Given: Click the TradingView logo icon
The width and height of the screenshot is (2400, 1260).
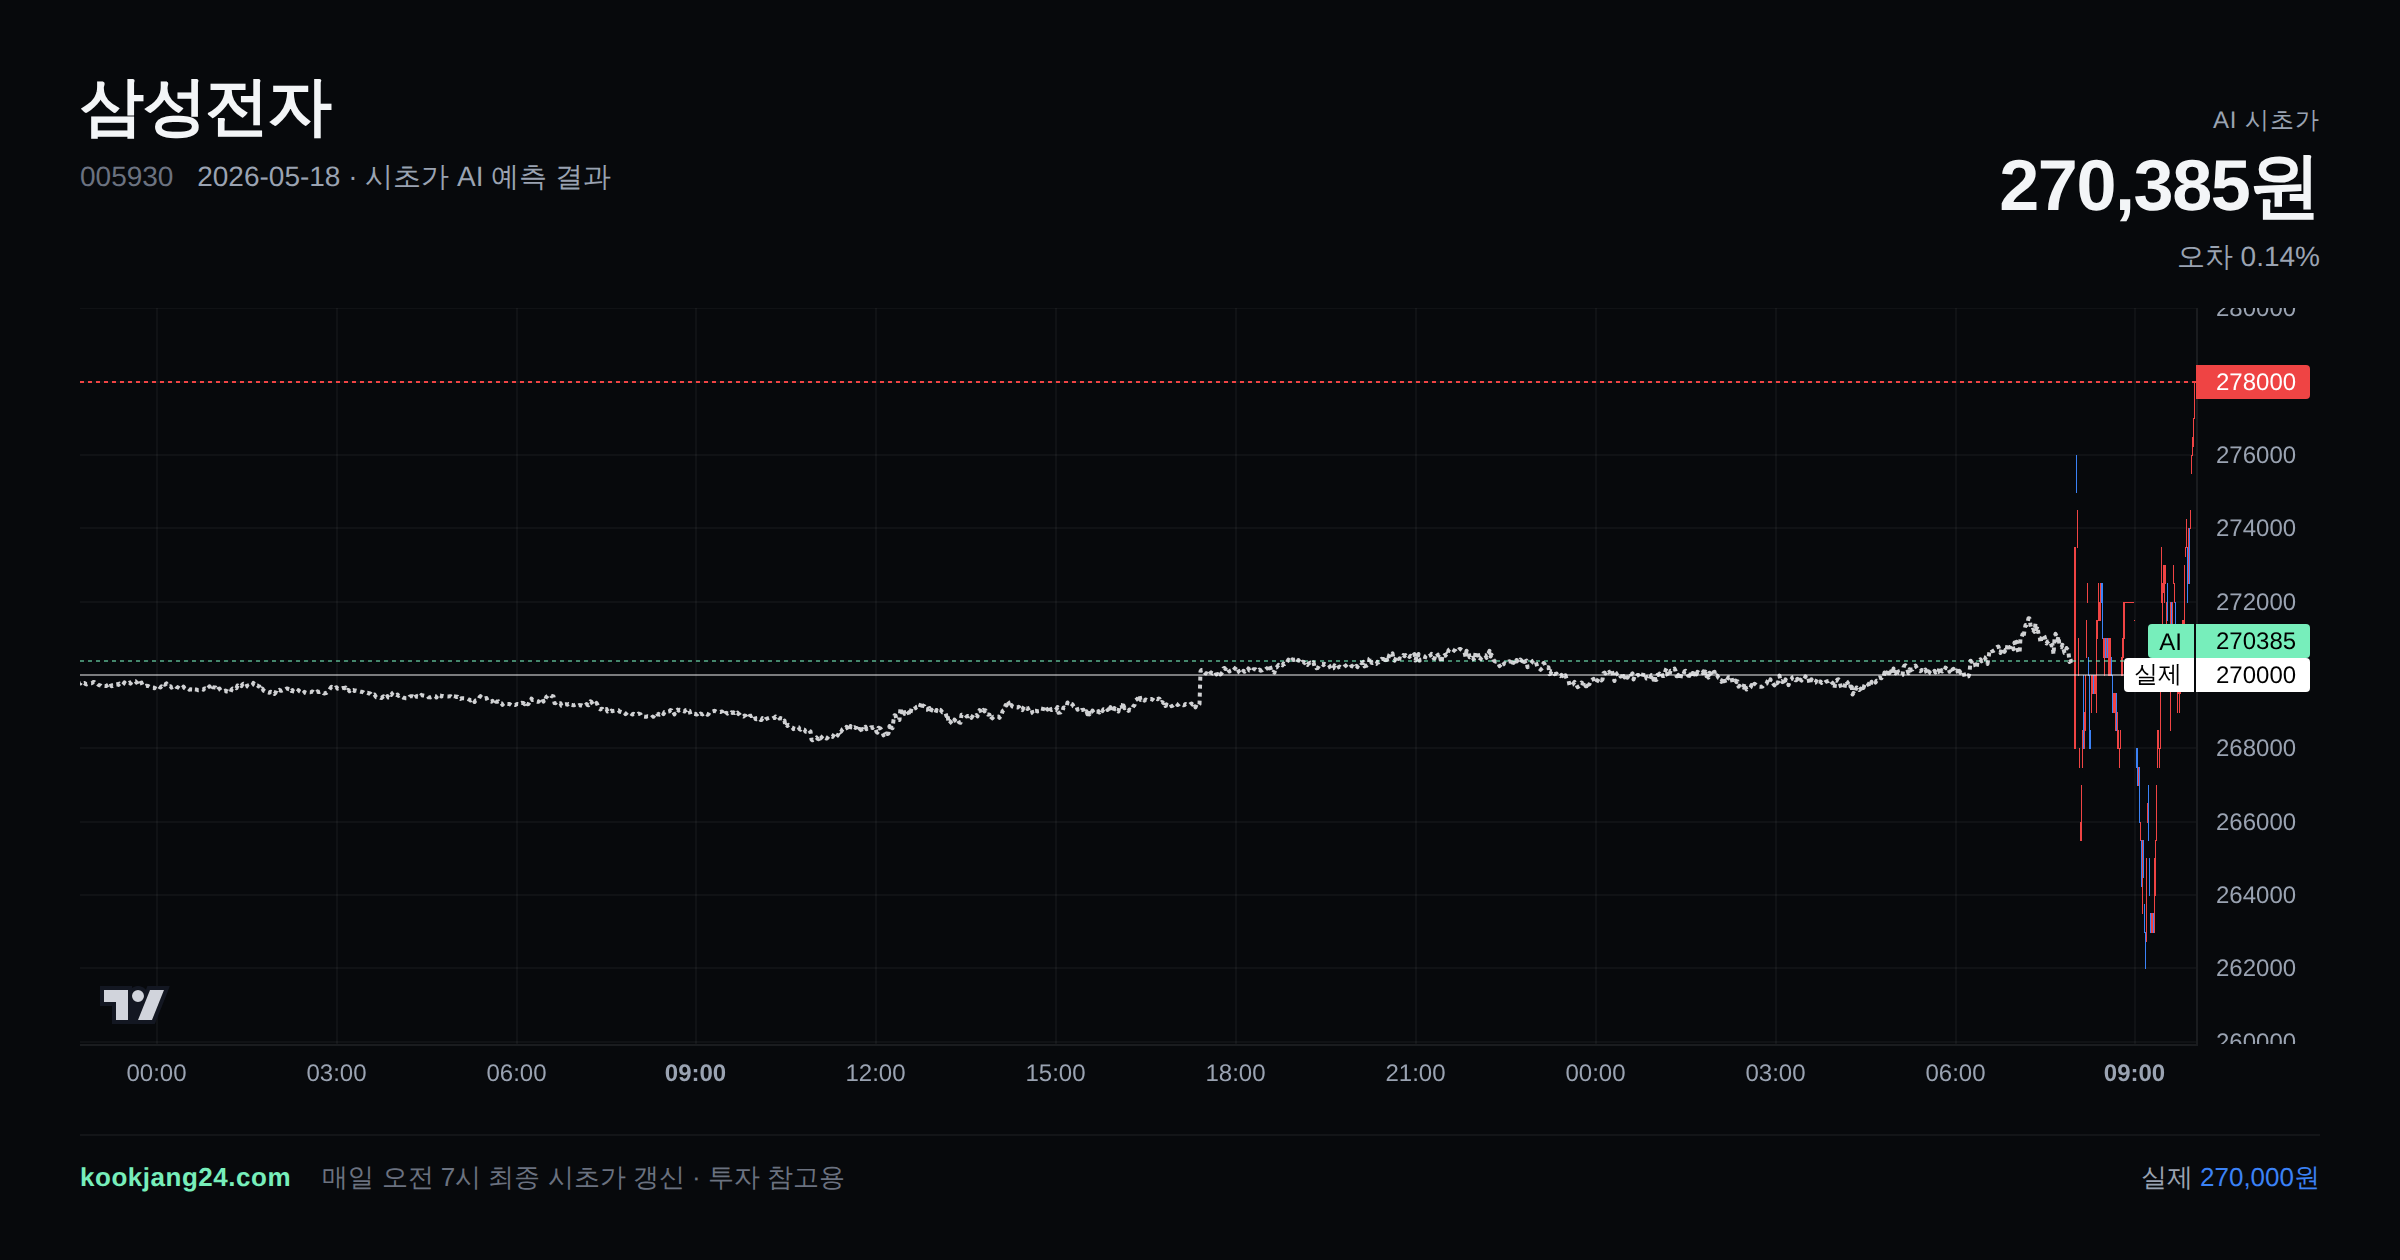Looking at the screenshot, I should tap(134, 1004).
